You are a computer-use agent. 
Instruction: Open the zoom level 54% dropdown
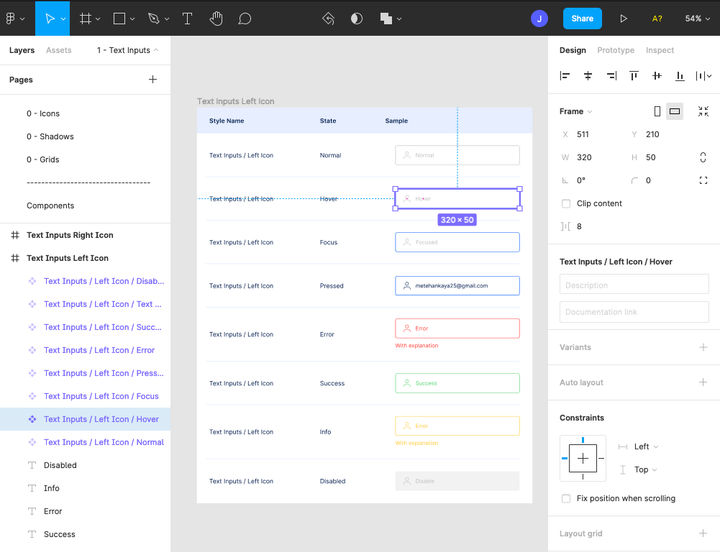click(697, 18)
